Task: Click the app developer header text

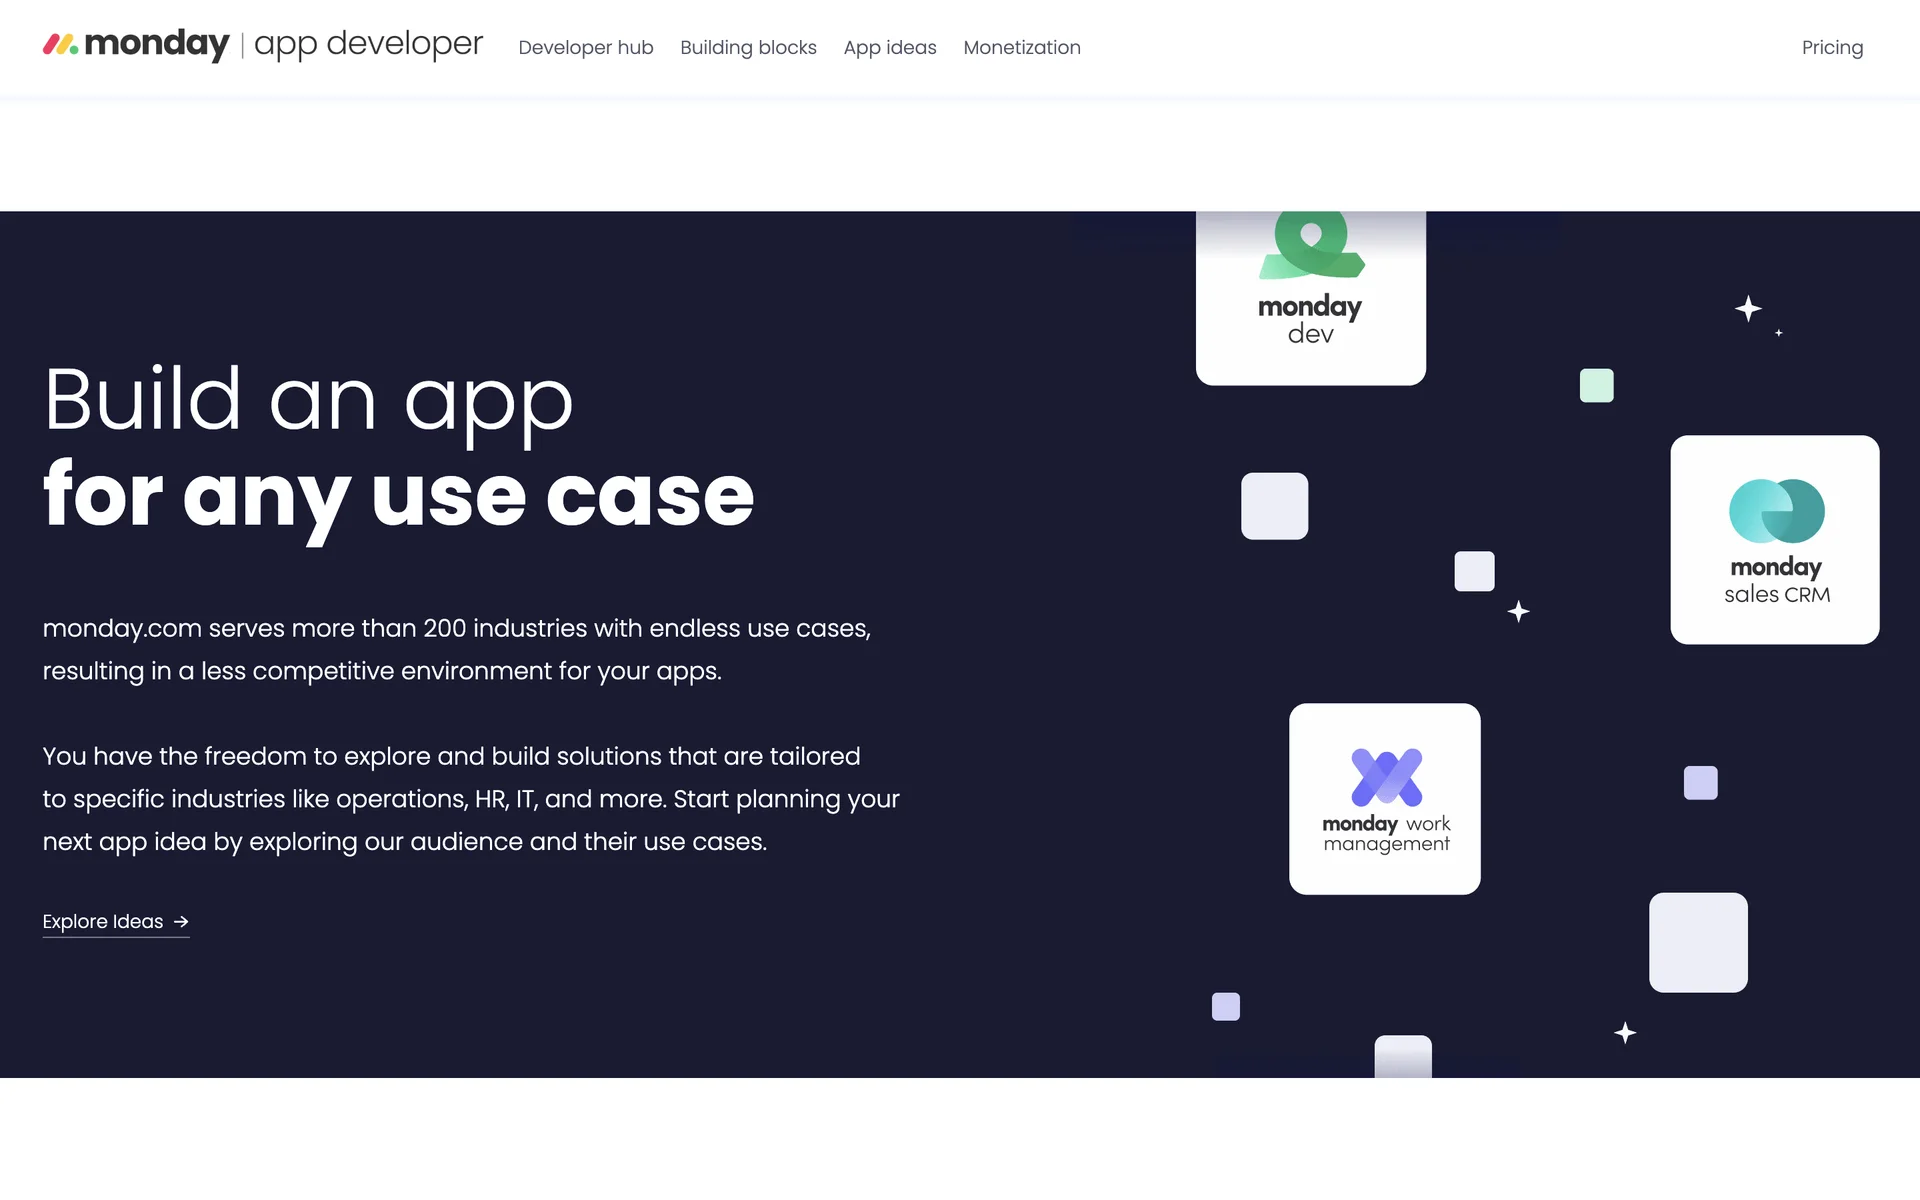Action: pos(368,44)
